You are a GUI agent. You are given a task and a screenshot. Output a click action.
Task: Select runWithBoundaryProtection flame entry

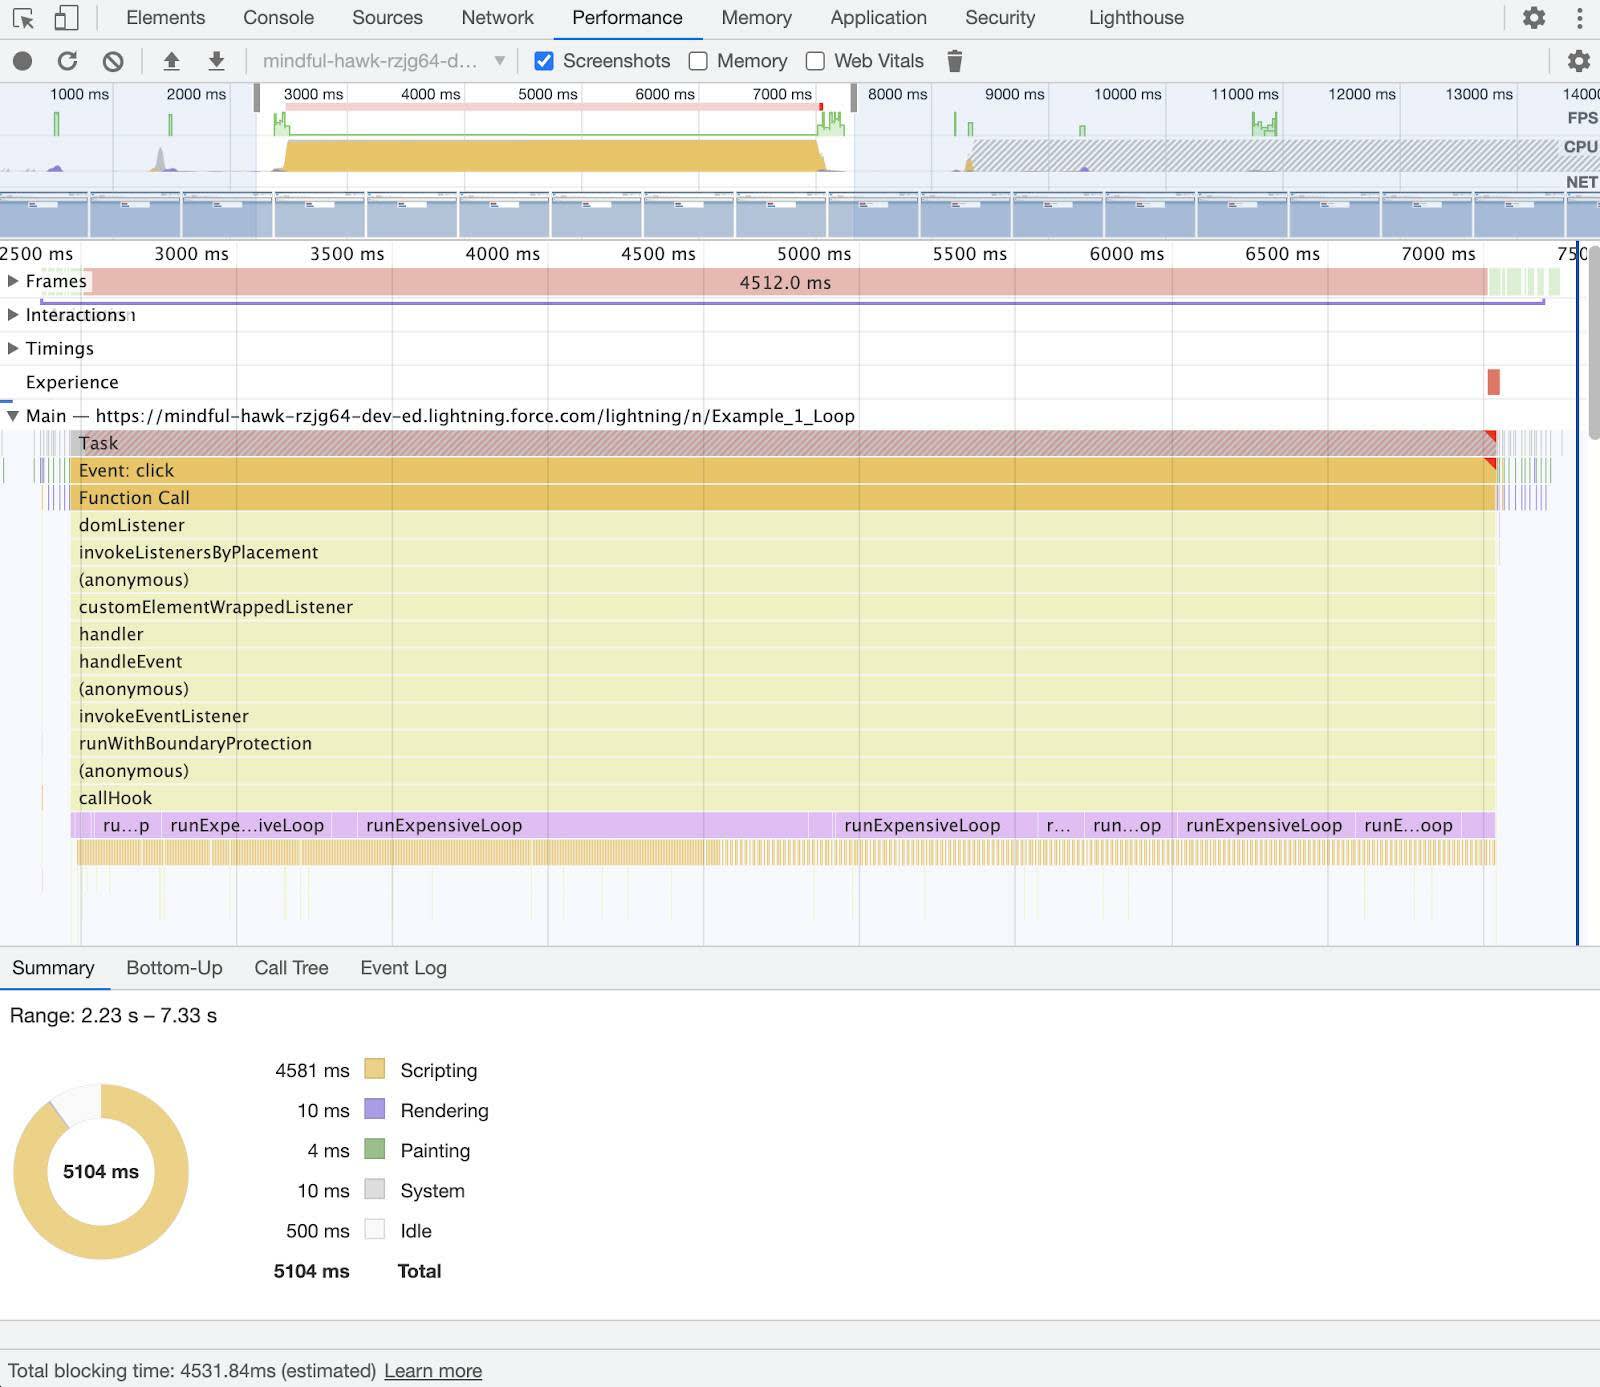[783, 743]
